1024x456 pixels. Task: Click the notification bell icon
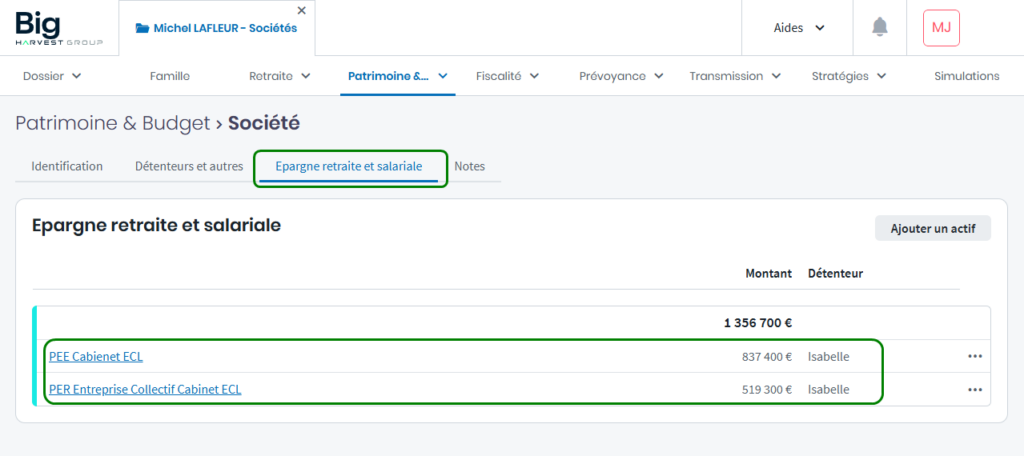pyautogui.click(x=879, y=28)
